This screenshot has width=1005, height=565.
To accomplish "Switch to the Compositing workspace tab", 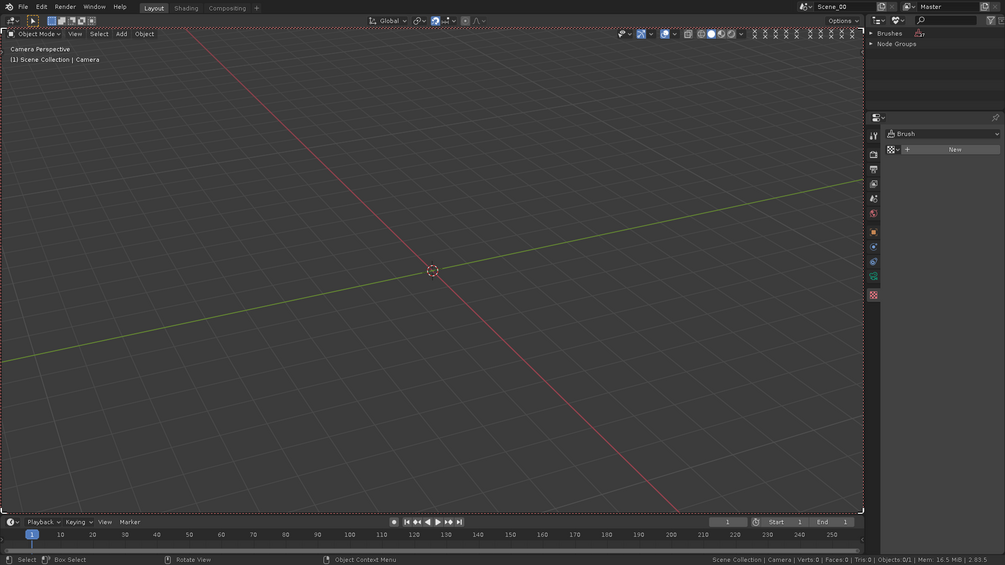I will point(227,8).
